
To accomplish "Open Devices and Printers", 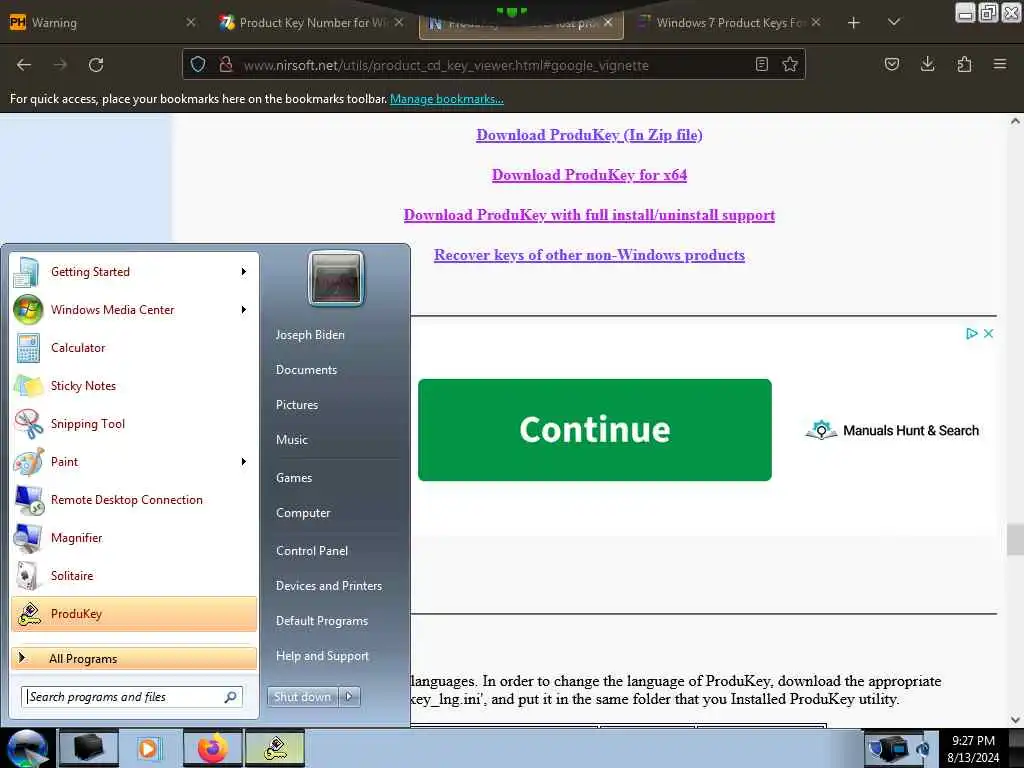I will [x=328, y=586].
